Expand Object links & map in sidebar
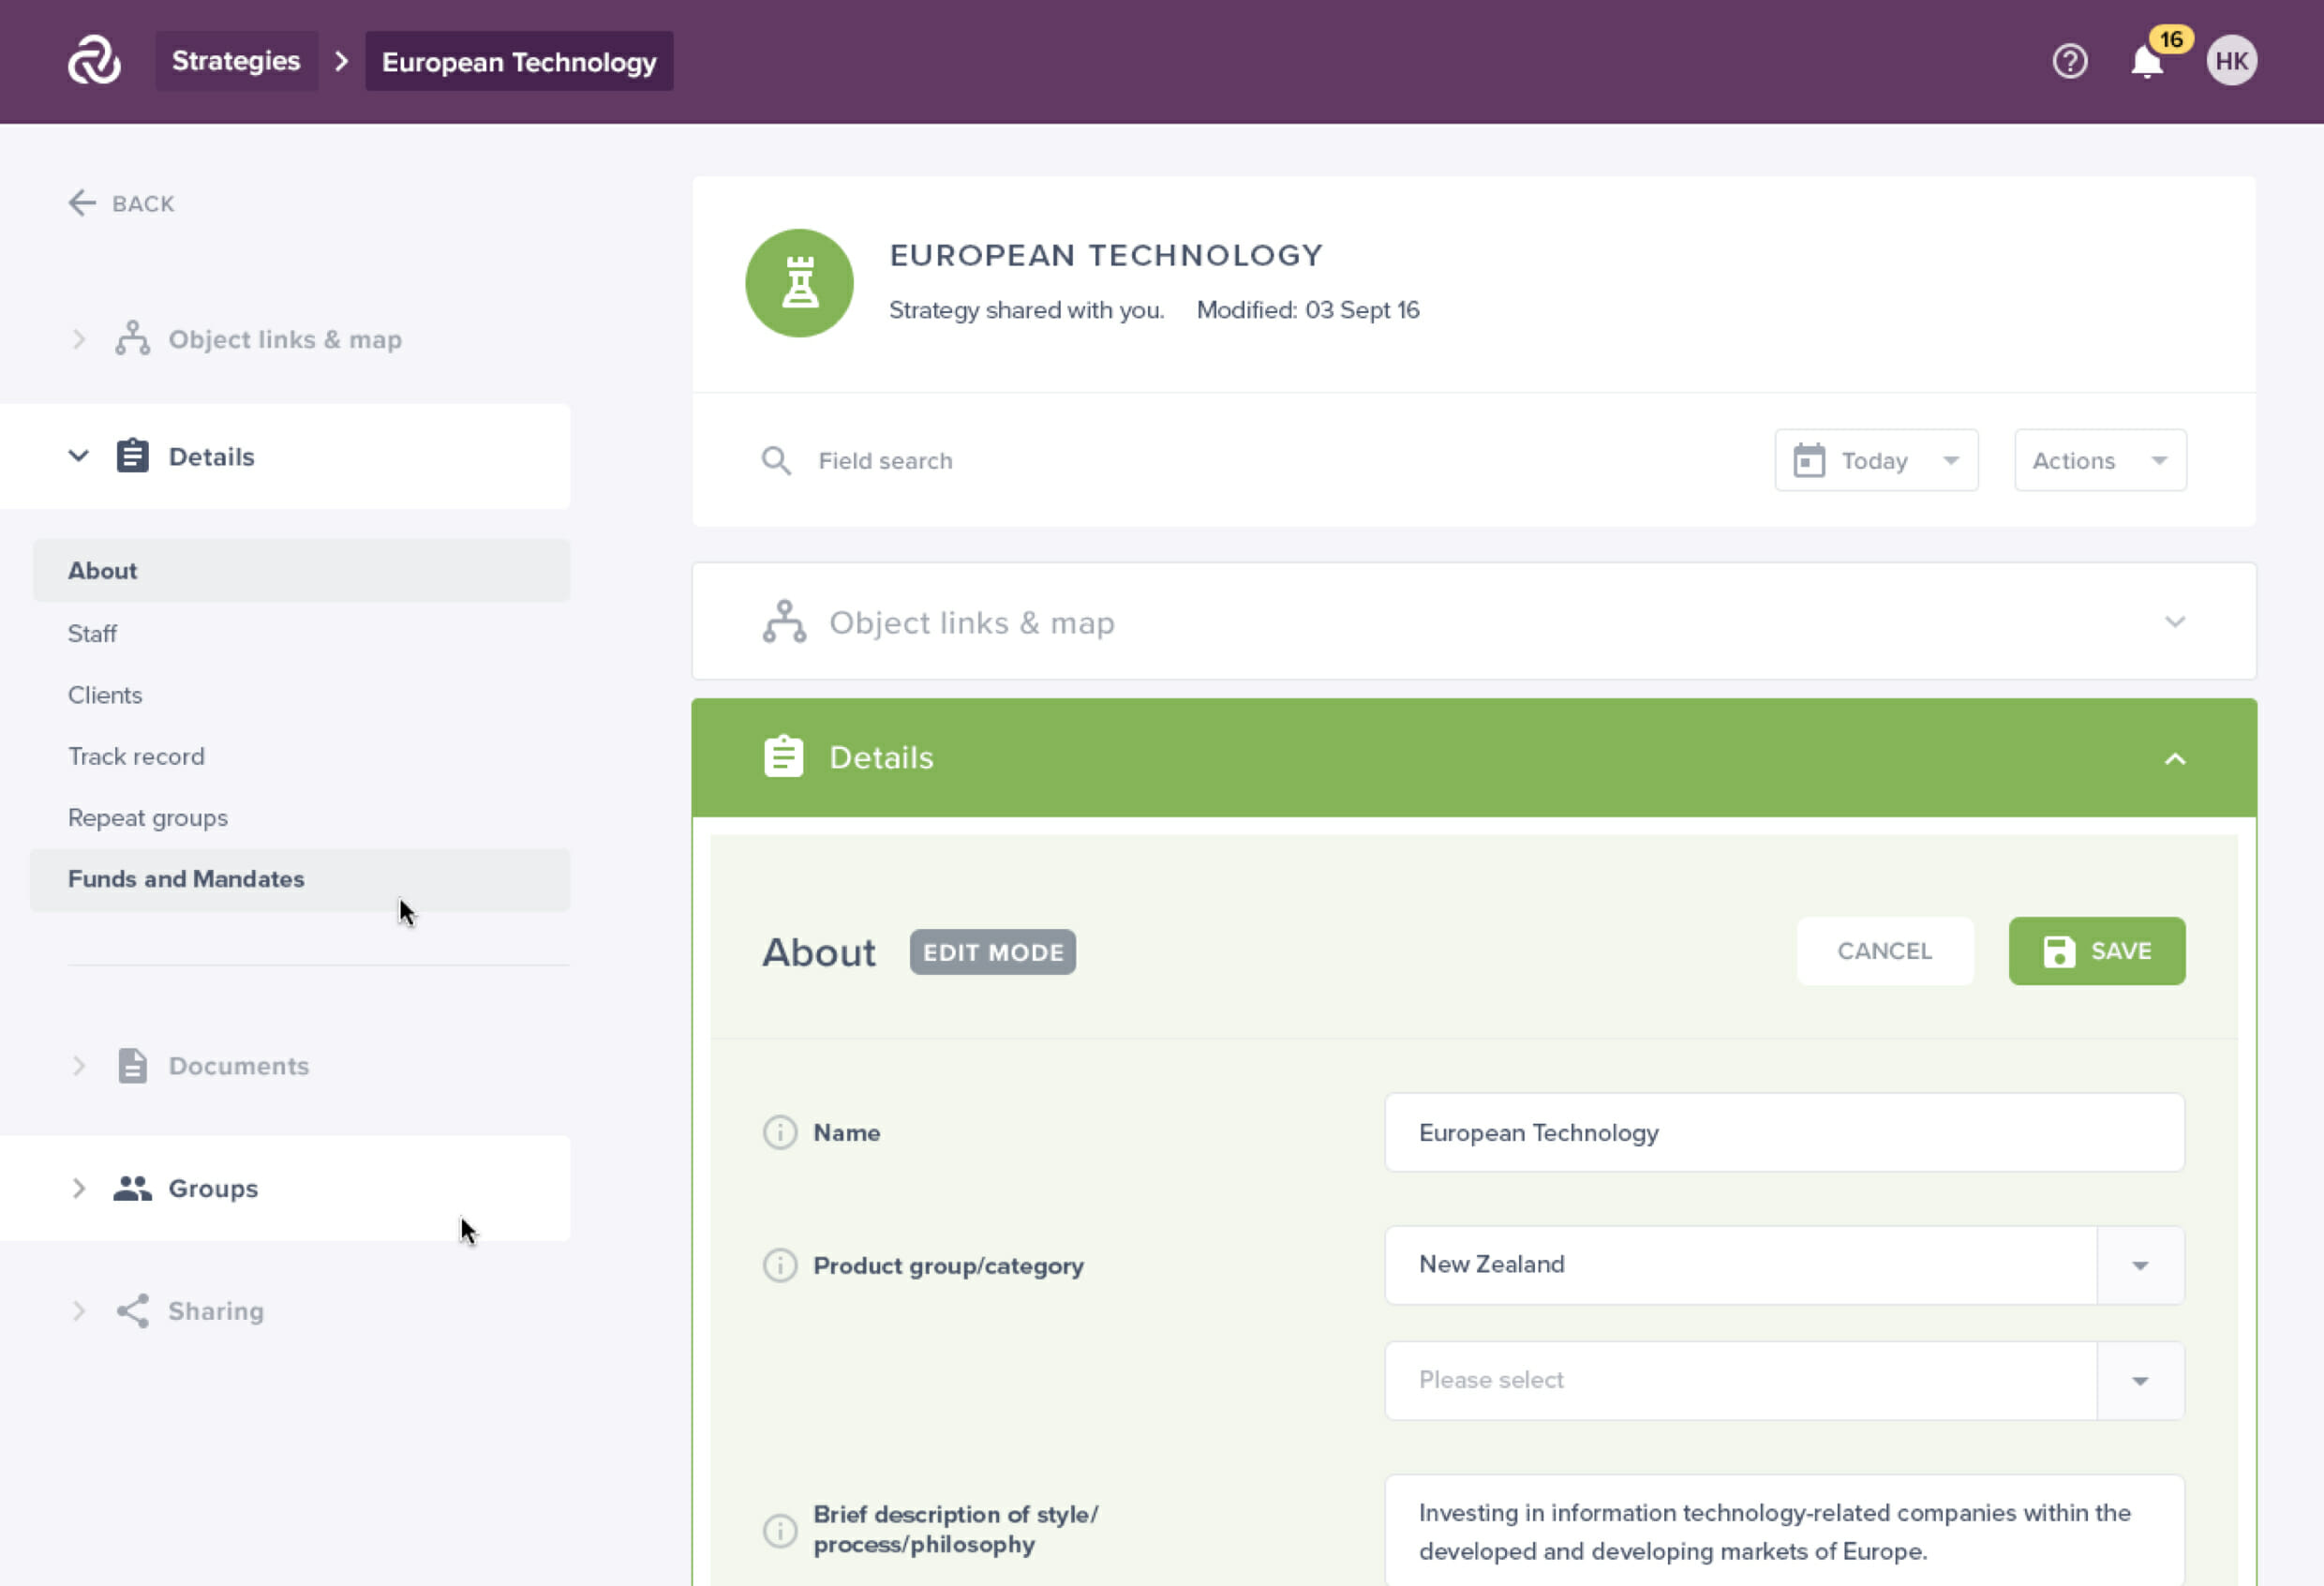This screenshot has width=2324, height=1586. (x=79, y=339)
